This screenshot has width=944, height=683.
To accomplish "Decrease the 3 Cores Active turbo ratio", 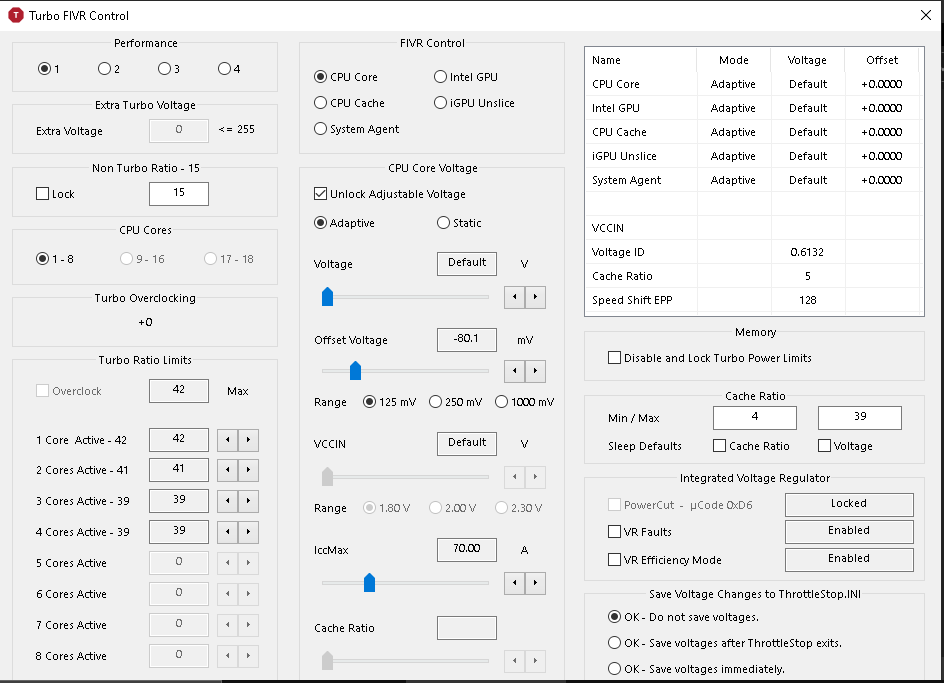I will [x=227, y=501].
